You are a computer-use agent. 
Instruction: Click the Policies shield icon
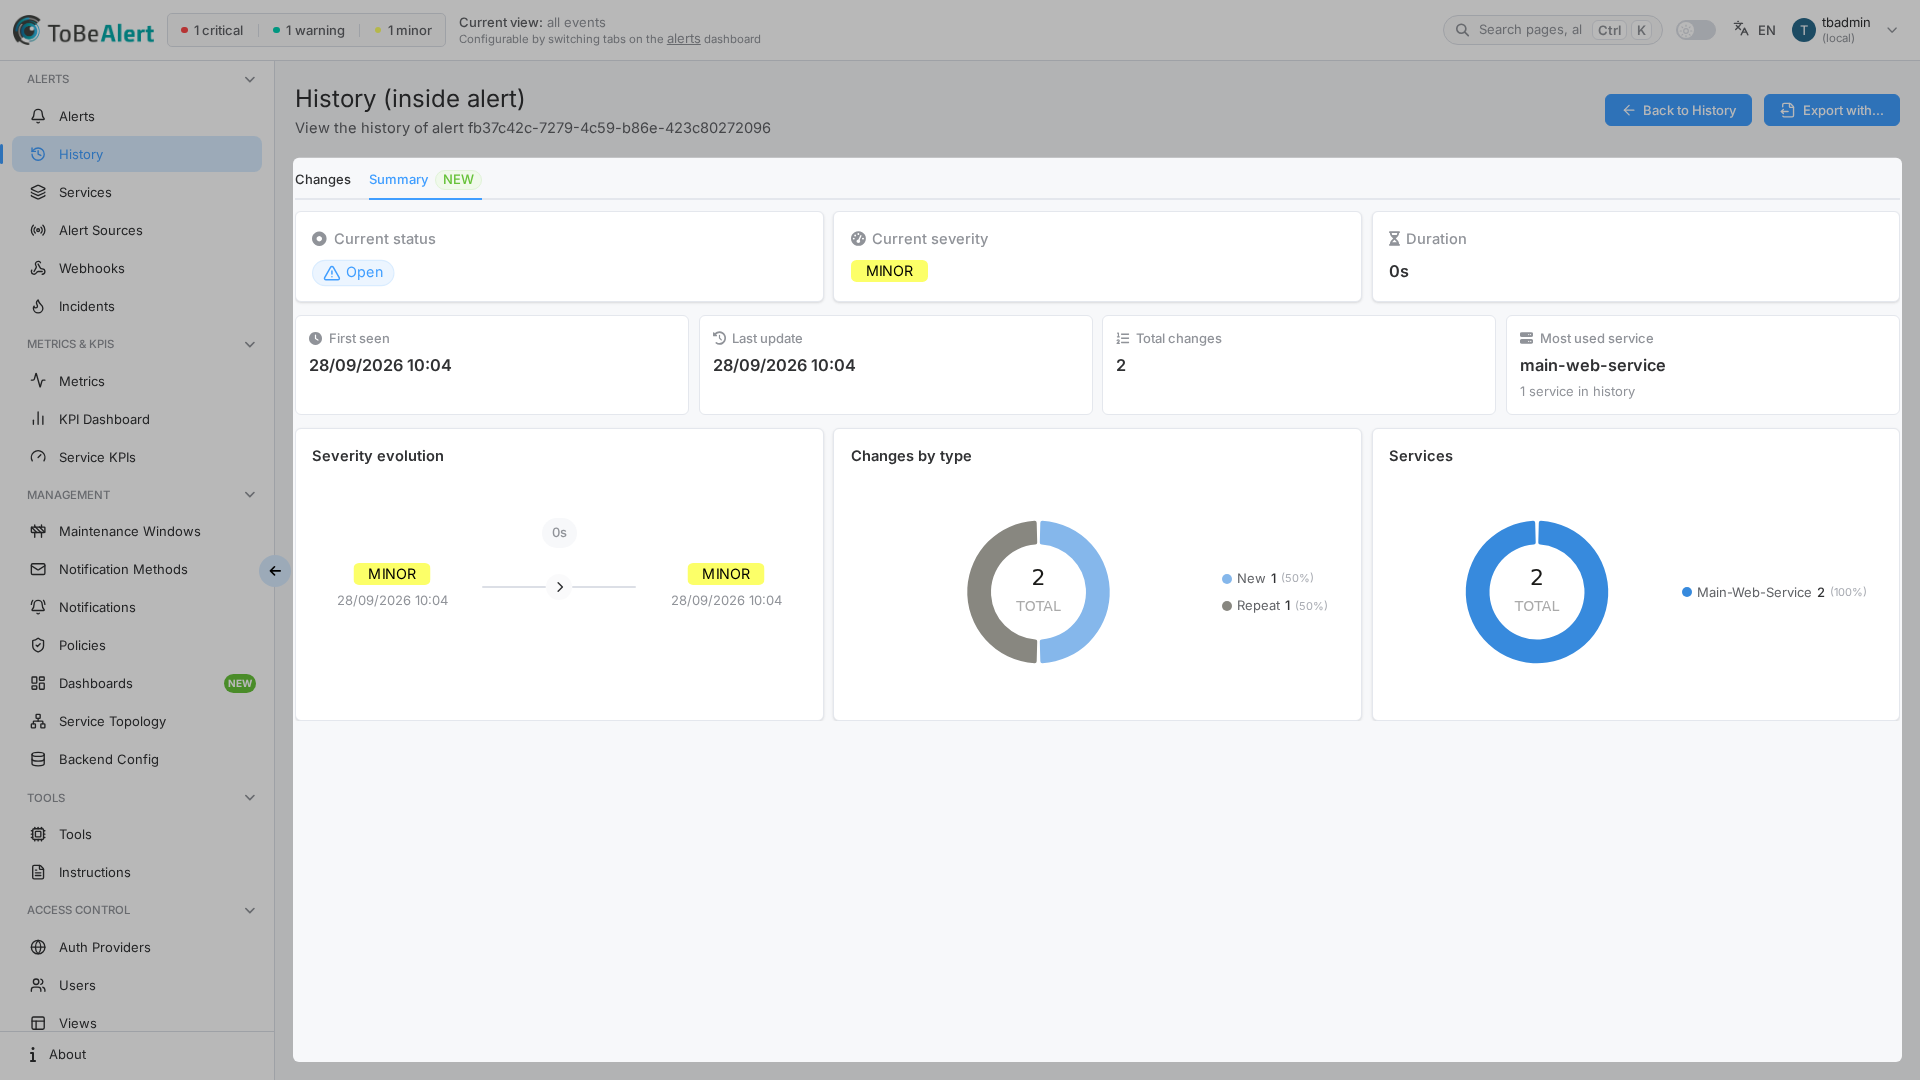[x=38, y=645]
